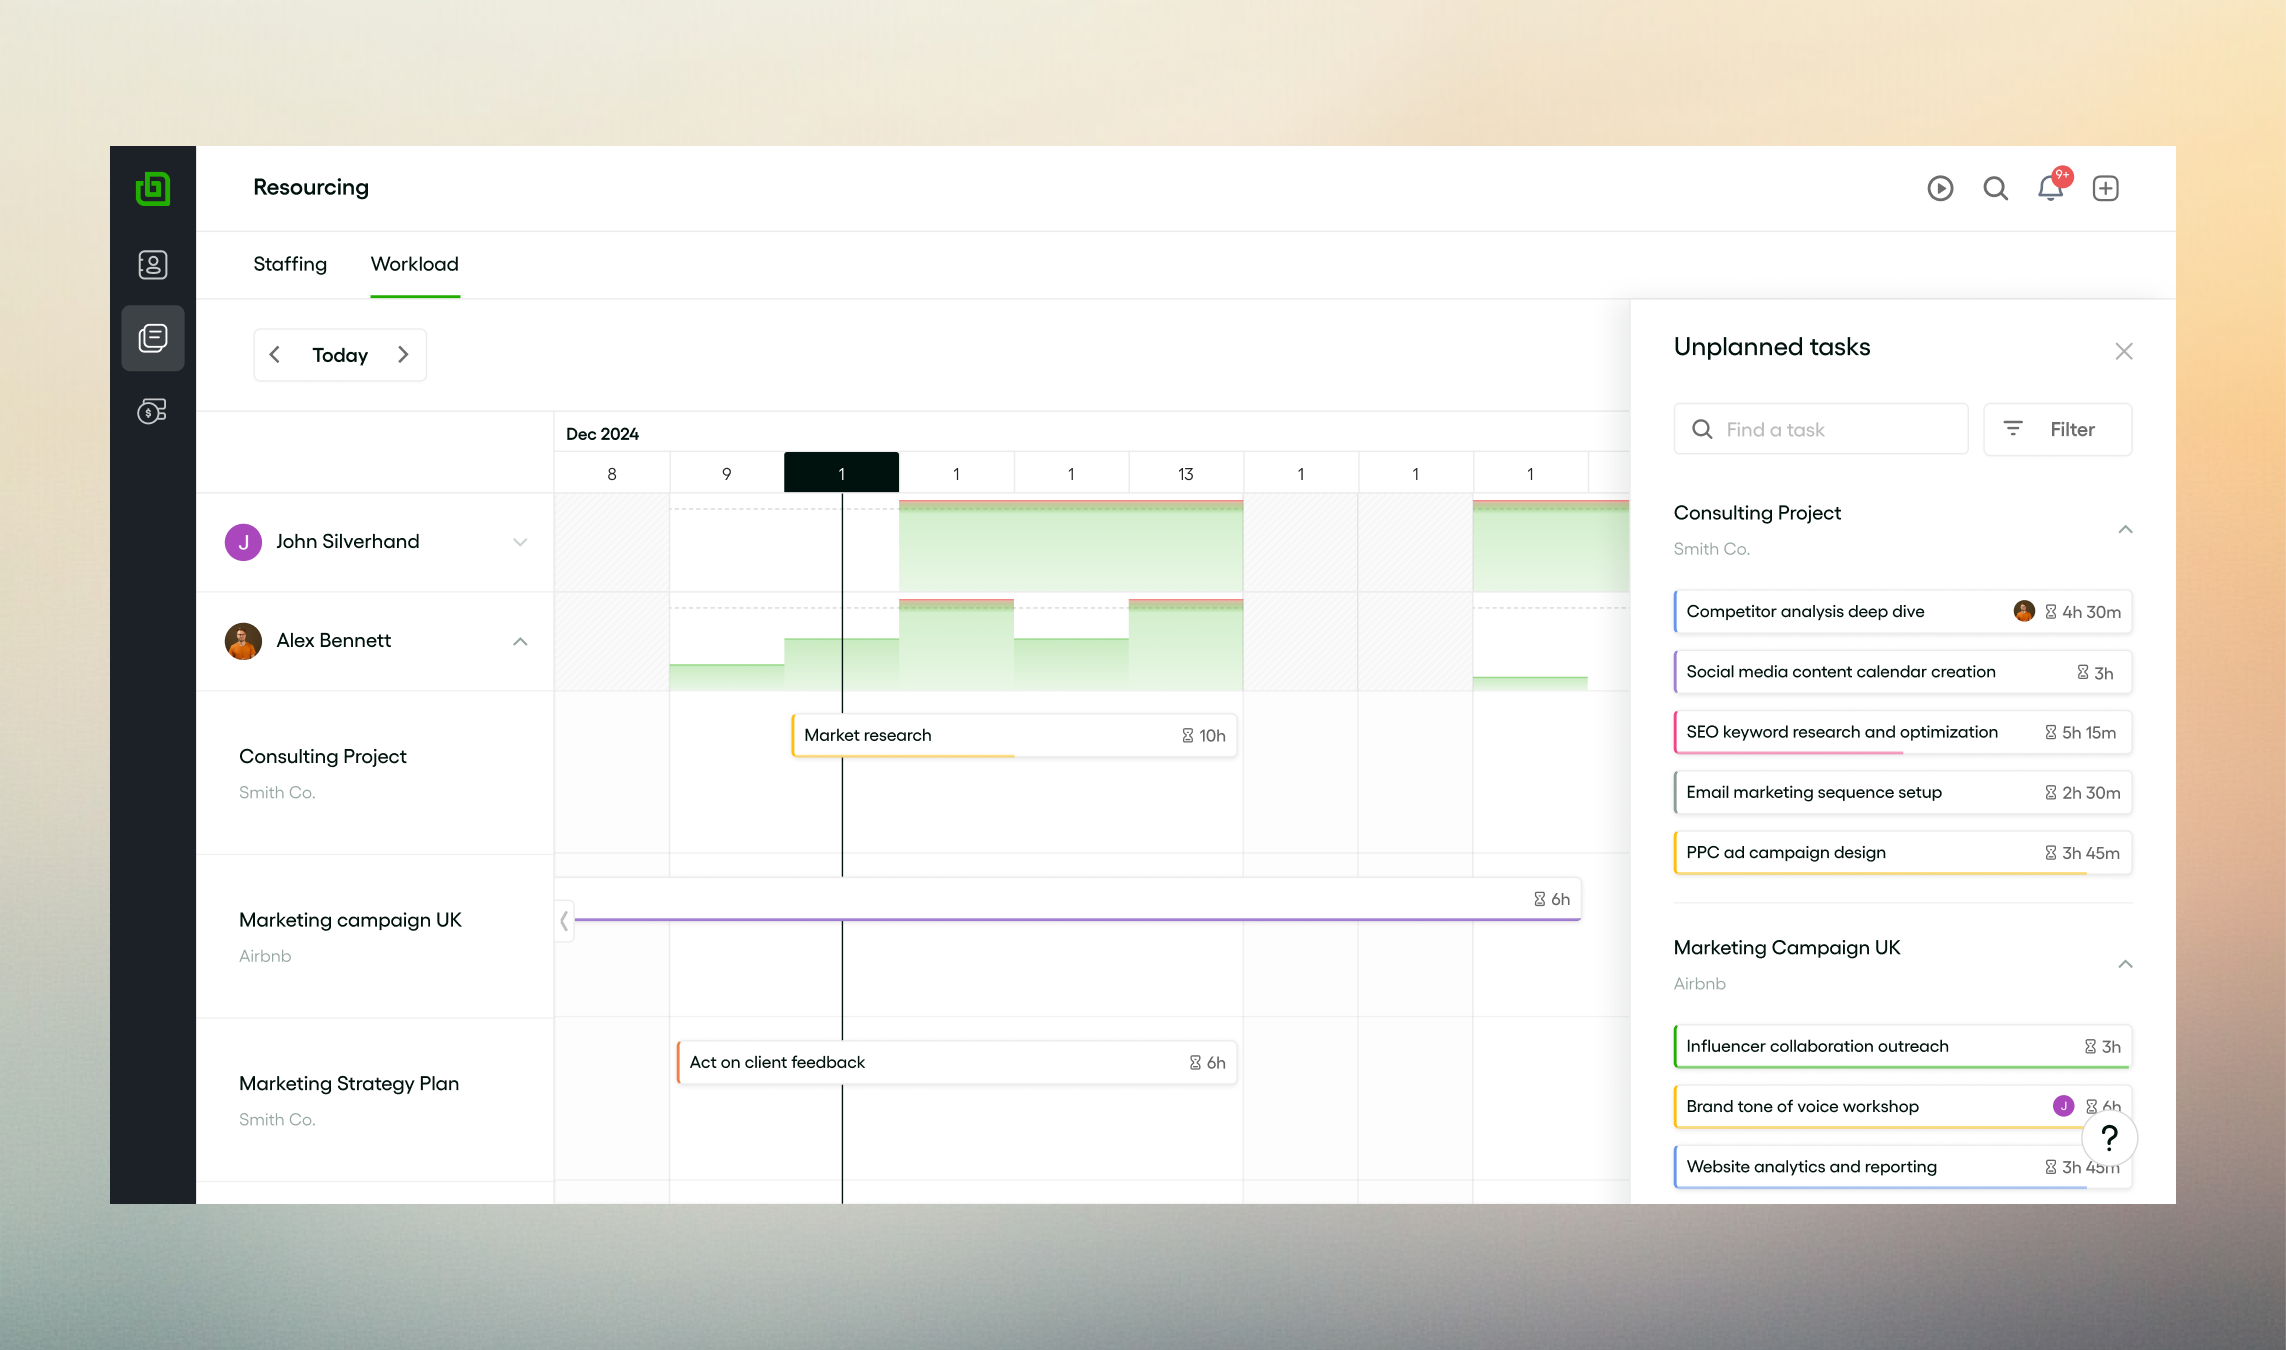Collapse Marketing Campaign UK unplanned section
Image resolution: width=2286 pixels, height=1350 pixels.
point(2125,964)
